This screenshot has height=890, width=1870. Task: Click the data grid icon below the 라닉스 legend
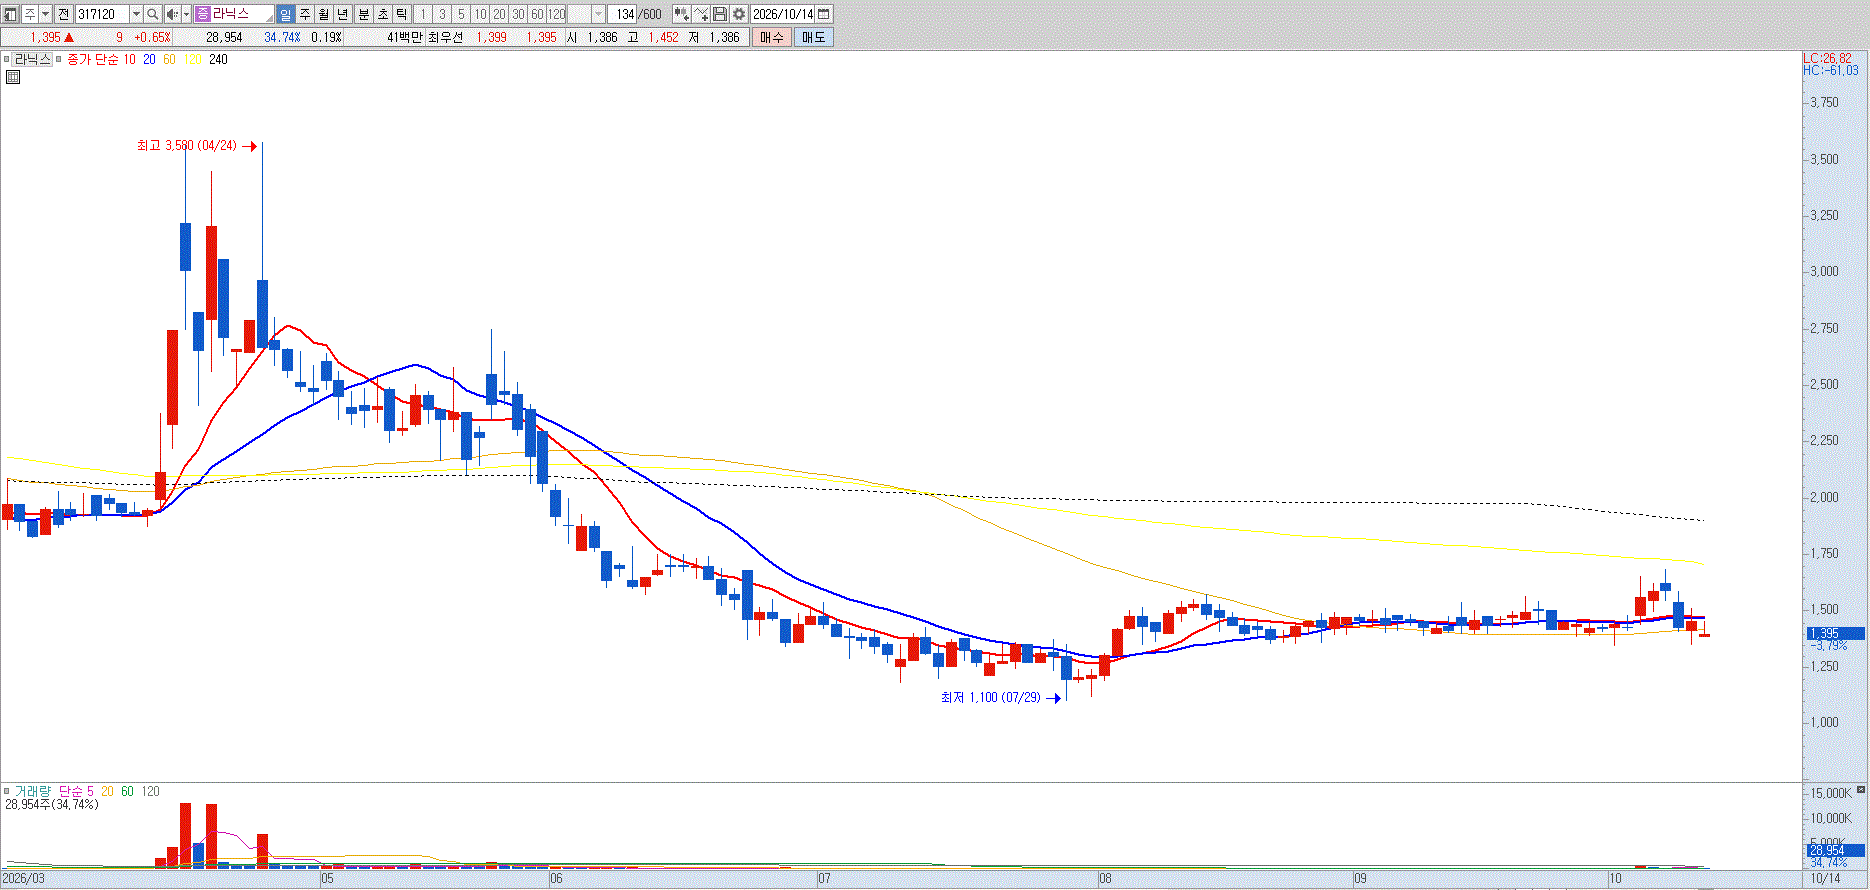click(x=13, y=77)
